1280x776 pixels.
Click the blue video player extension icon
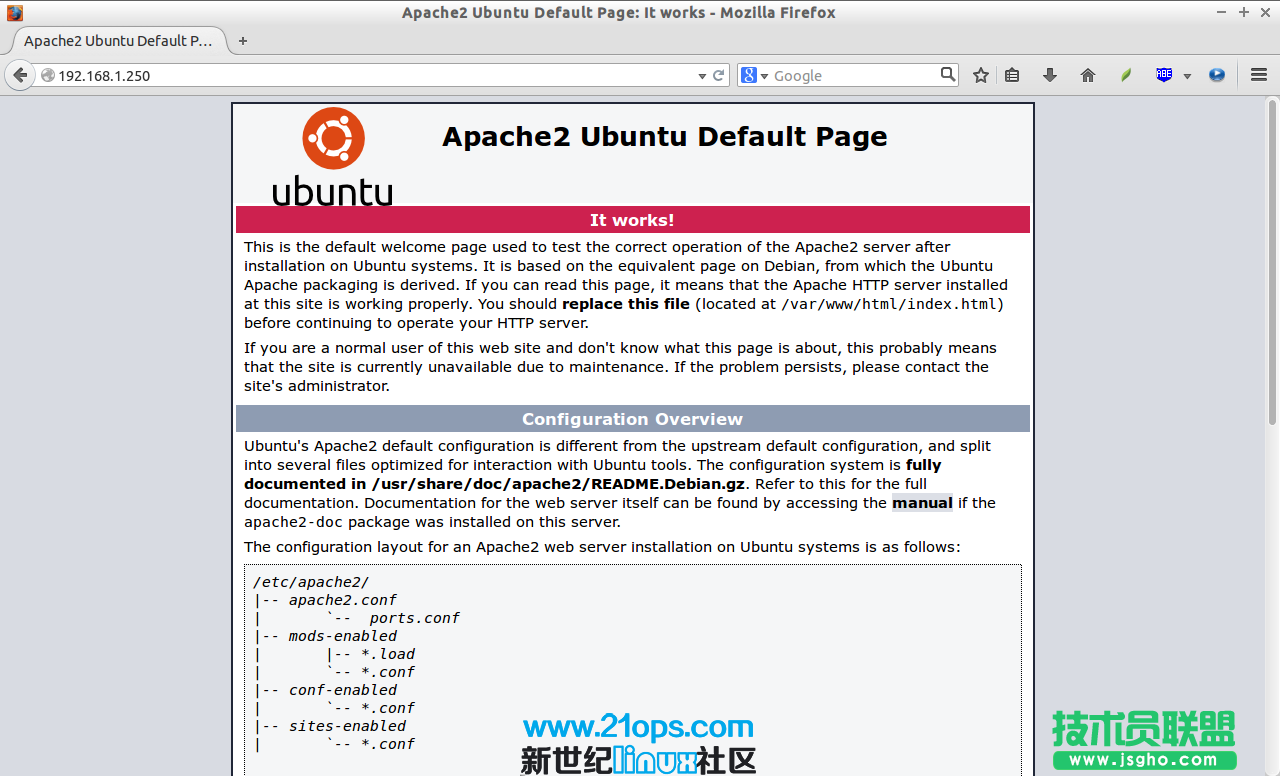pyautogui.click(x=1217, y=74)
